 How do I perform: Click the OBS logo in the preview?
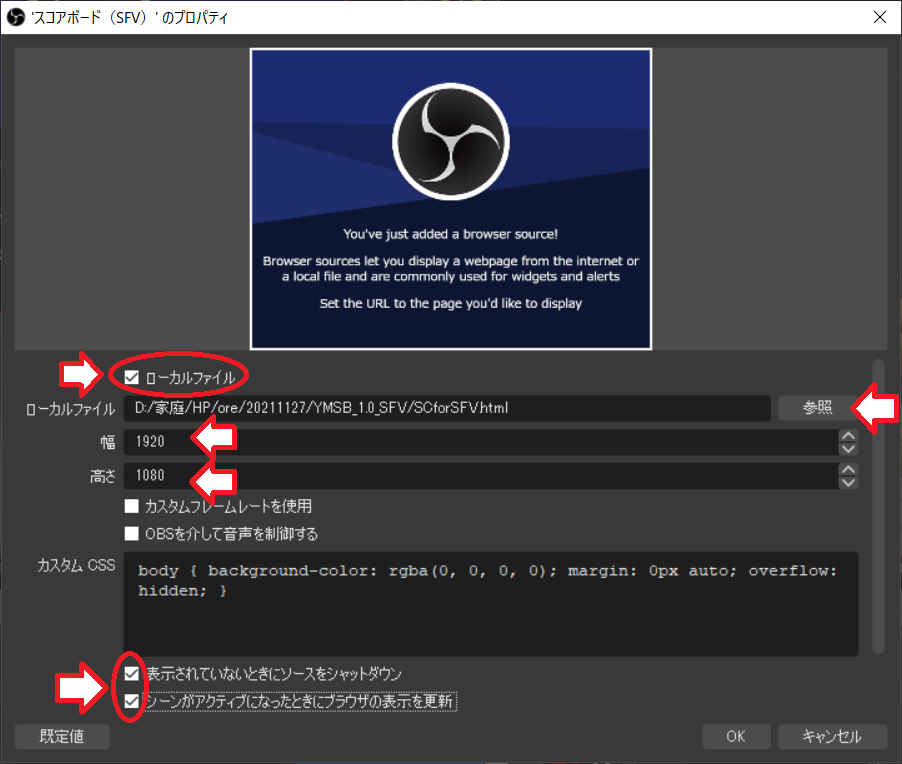coord(451,142)
